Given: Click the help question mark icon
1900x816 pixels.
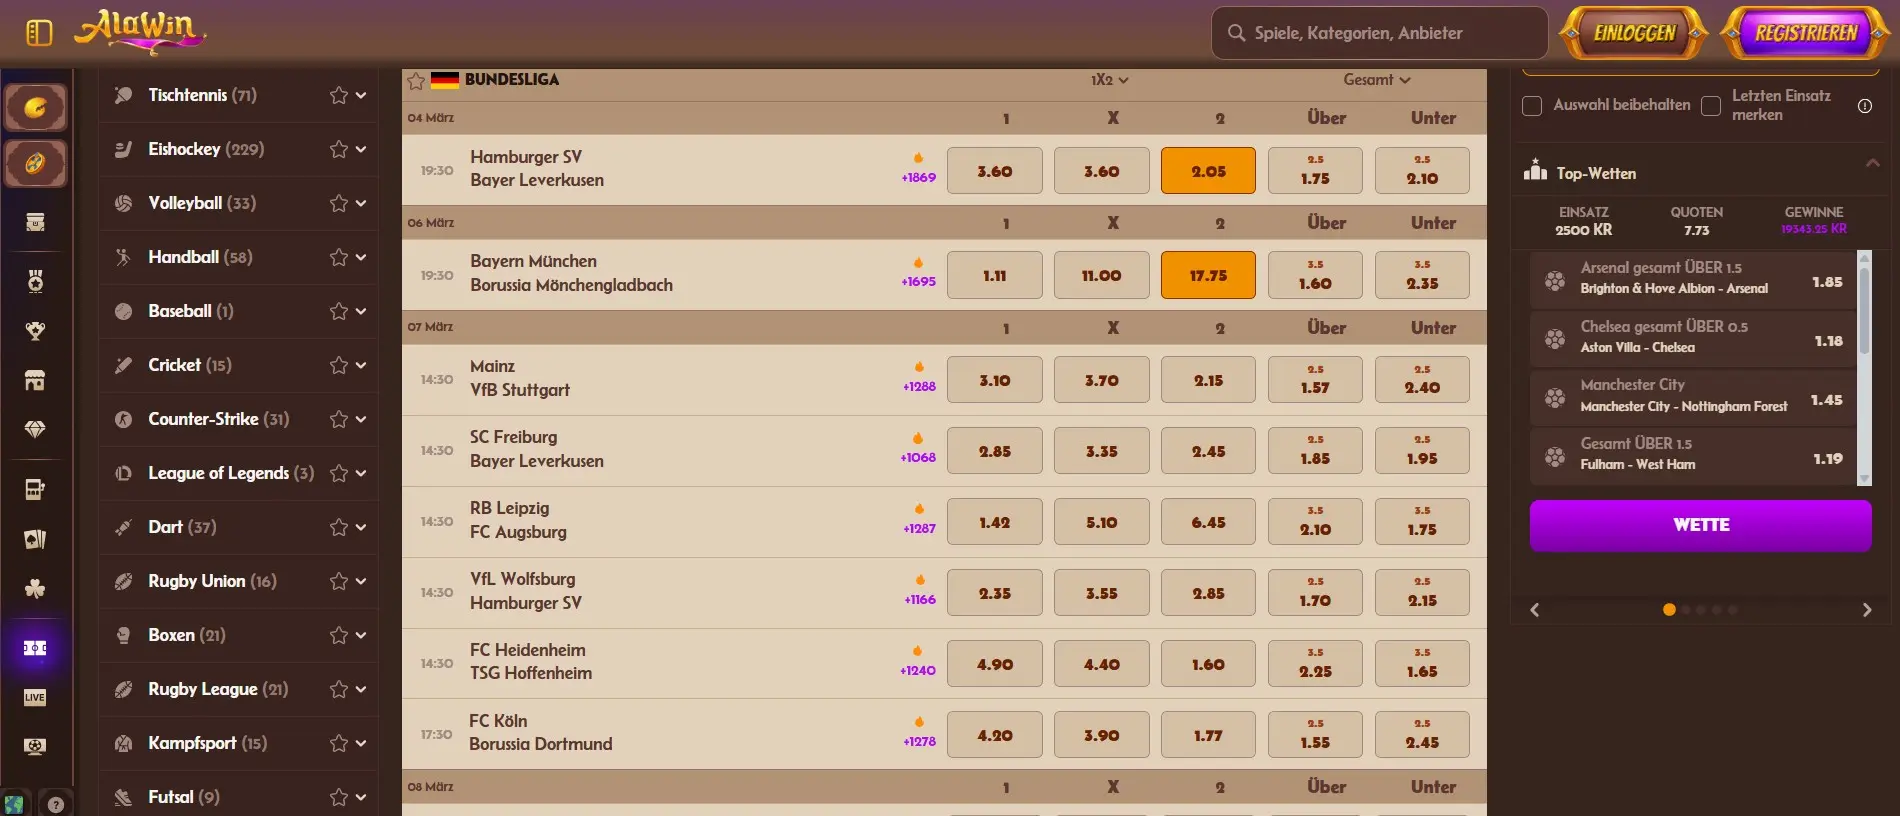Looking at the screenshot, I should tap(56, 804).
